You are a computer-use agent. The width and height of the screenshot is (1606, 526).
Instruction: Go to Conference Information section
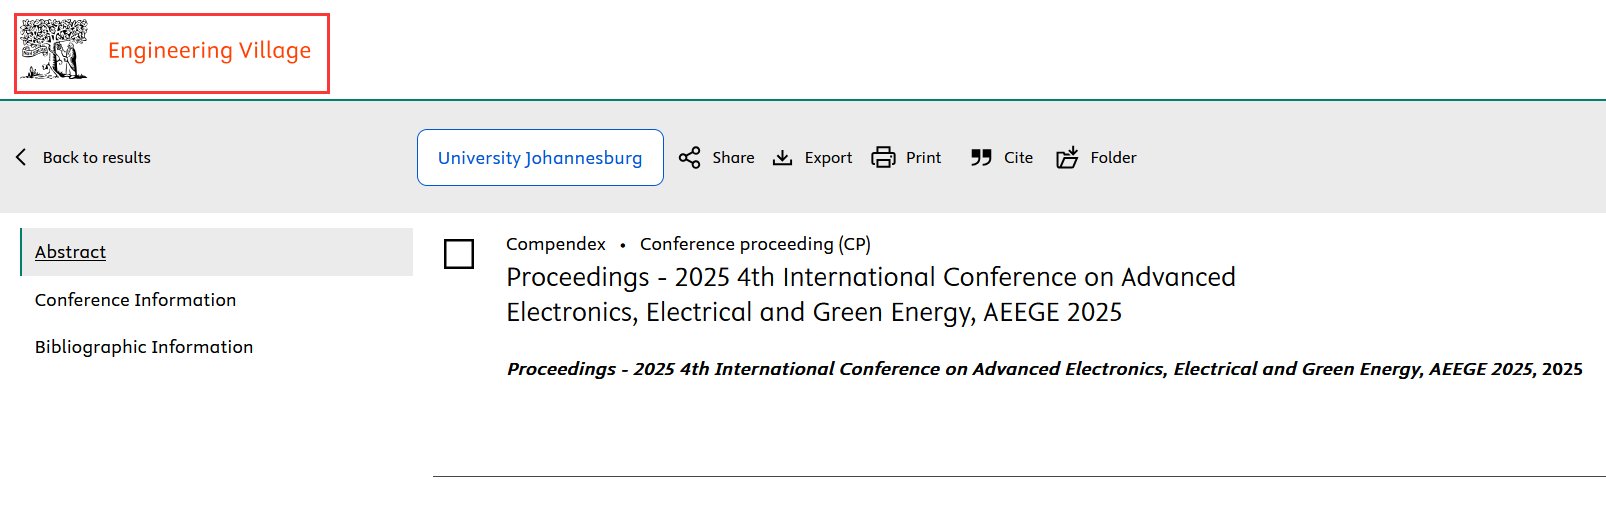135,300
